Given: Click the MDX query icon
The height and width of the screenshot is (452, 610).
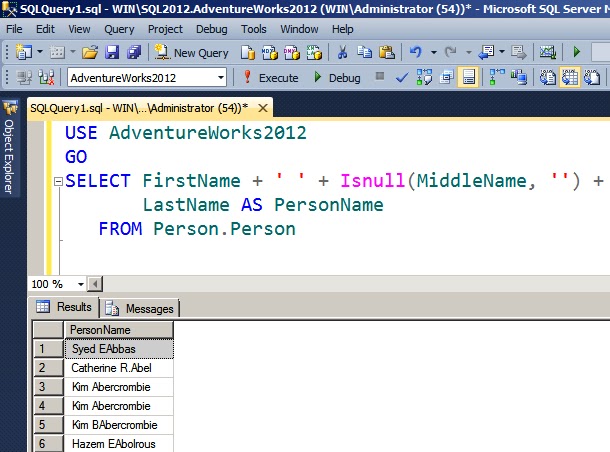Looking at the screenshot, I should tap(270, 52).
